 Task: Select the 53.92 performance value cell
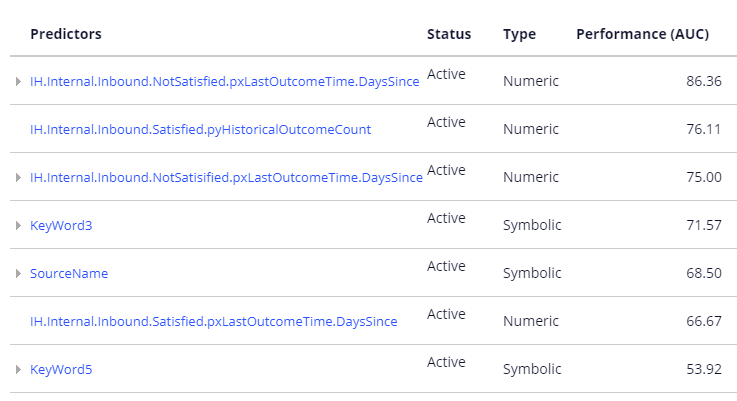(703, 369)
